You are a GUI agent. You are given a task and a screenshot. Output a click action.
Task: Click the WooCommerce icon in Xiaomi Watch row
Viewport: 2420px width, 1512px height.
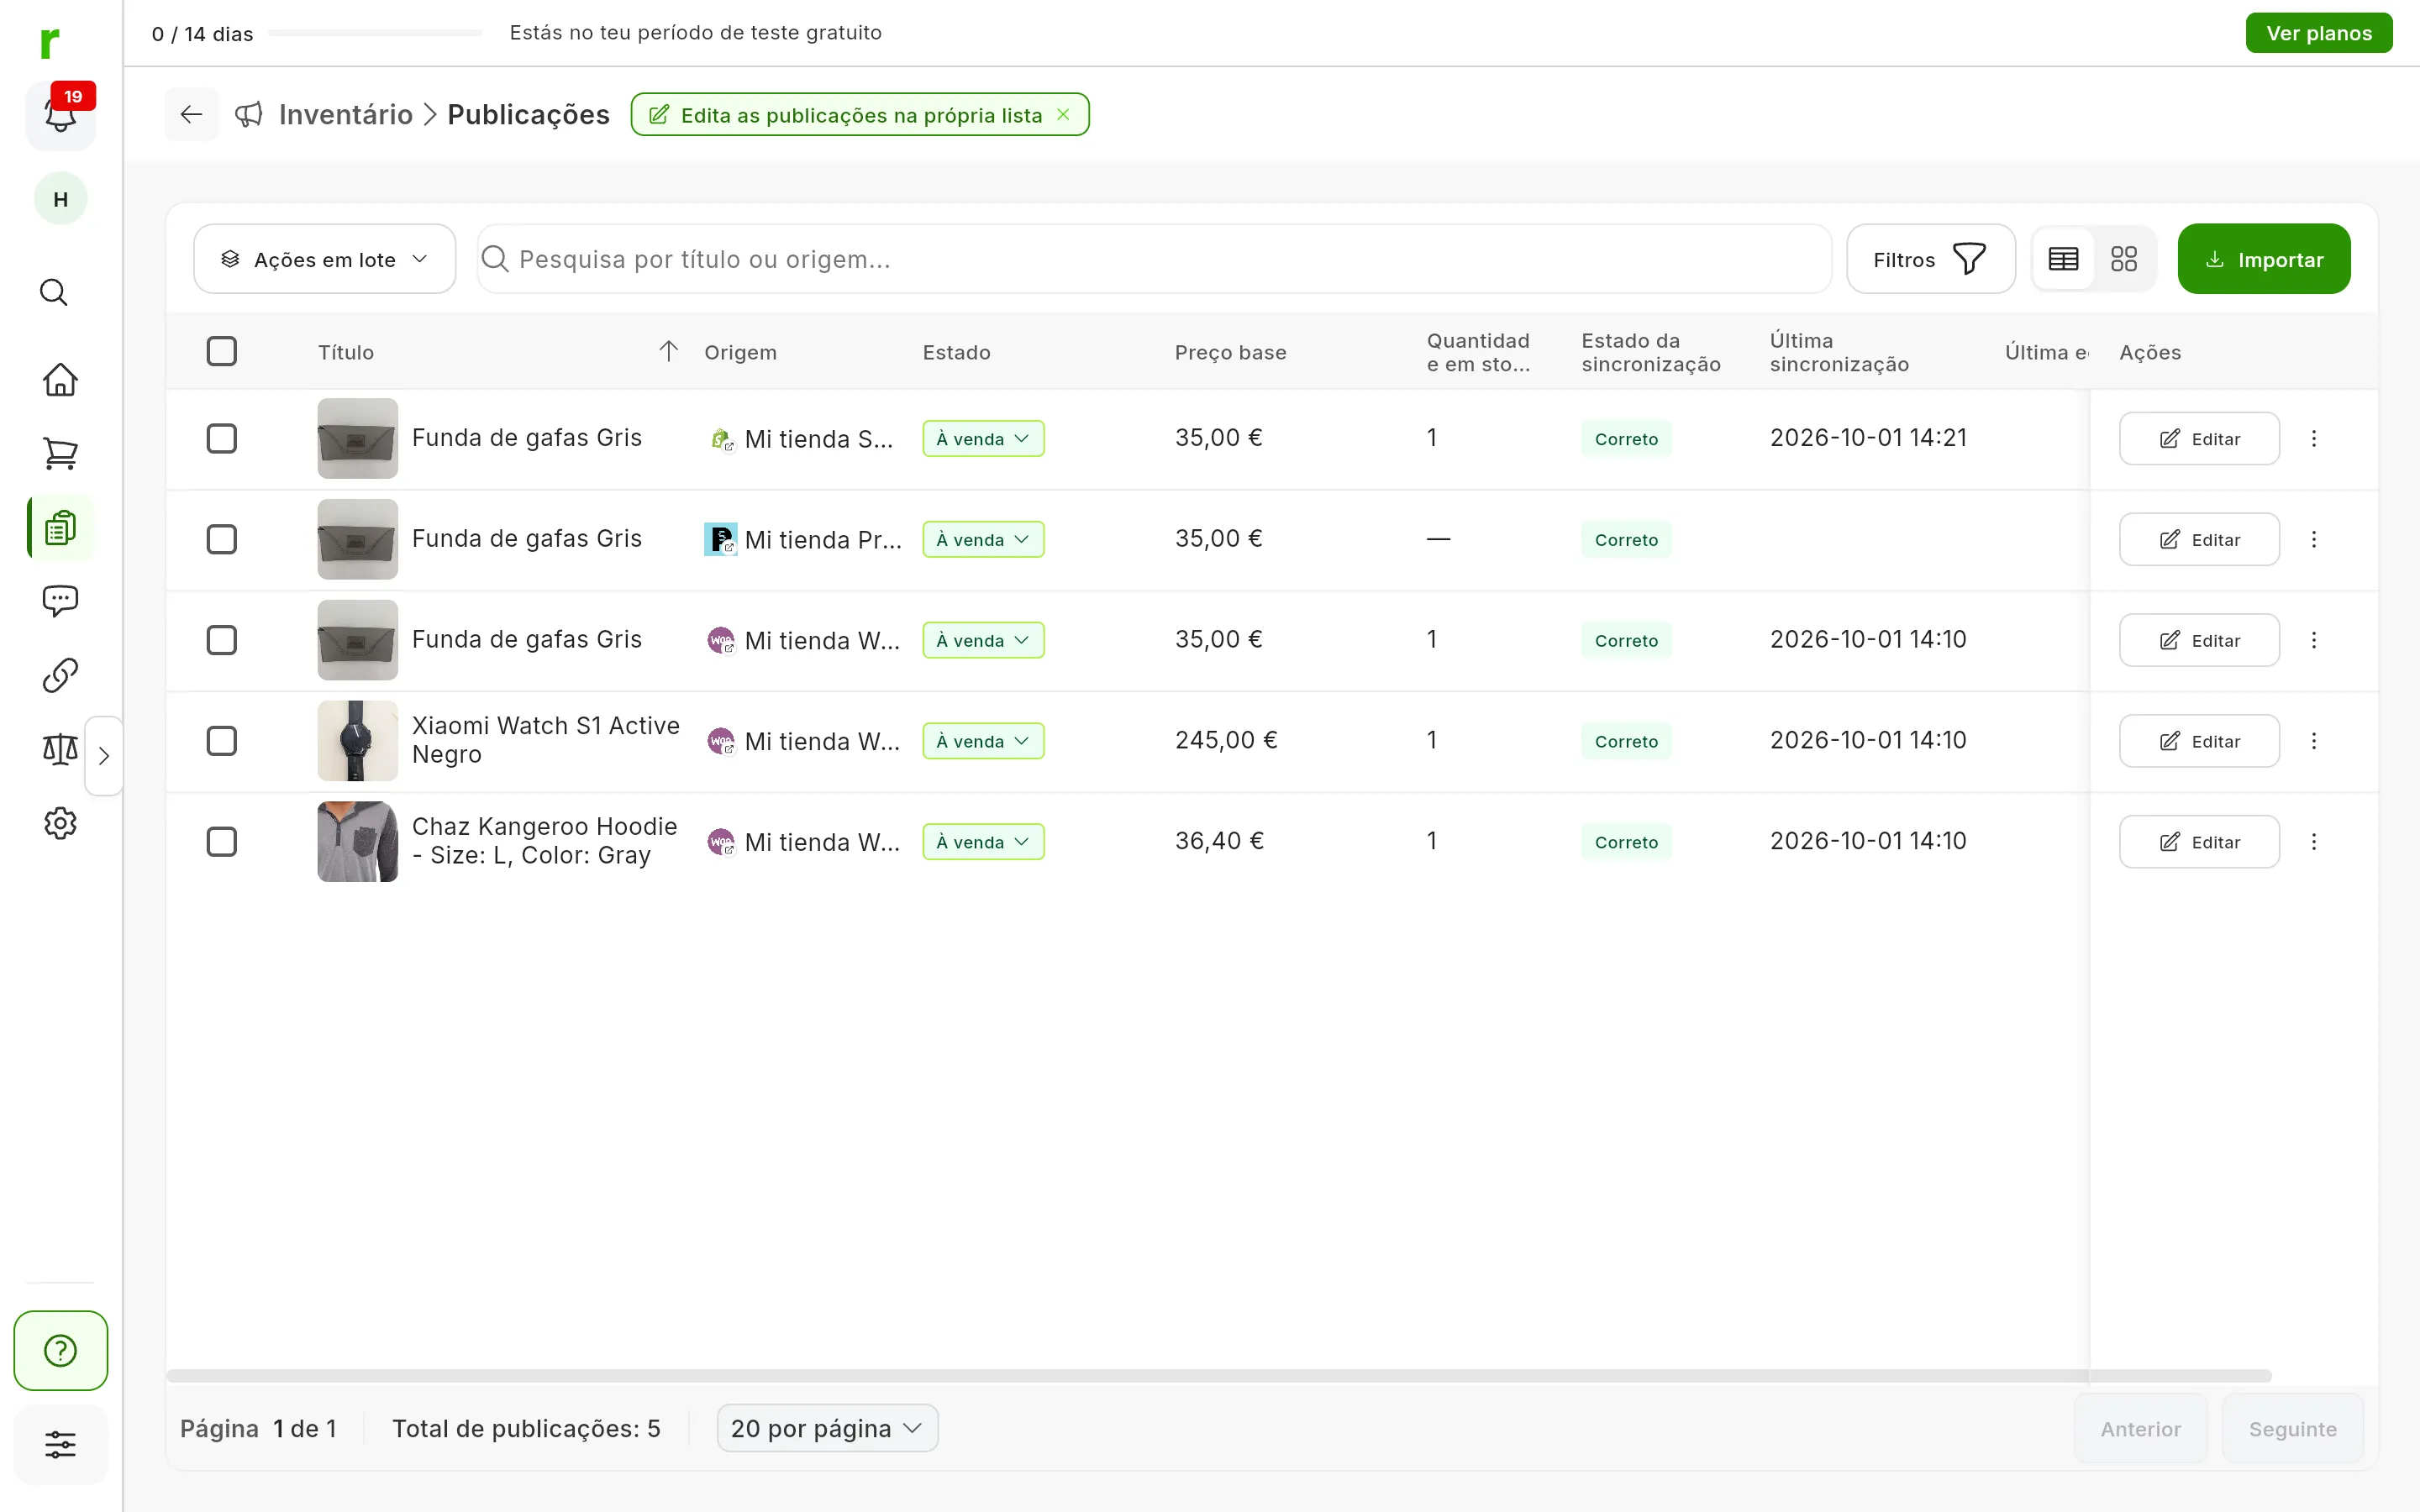[721, 741]
